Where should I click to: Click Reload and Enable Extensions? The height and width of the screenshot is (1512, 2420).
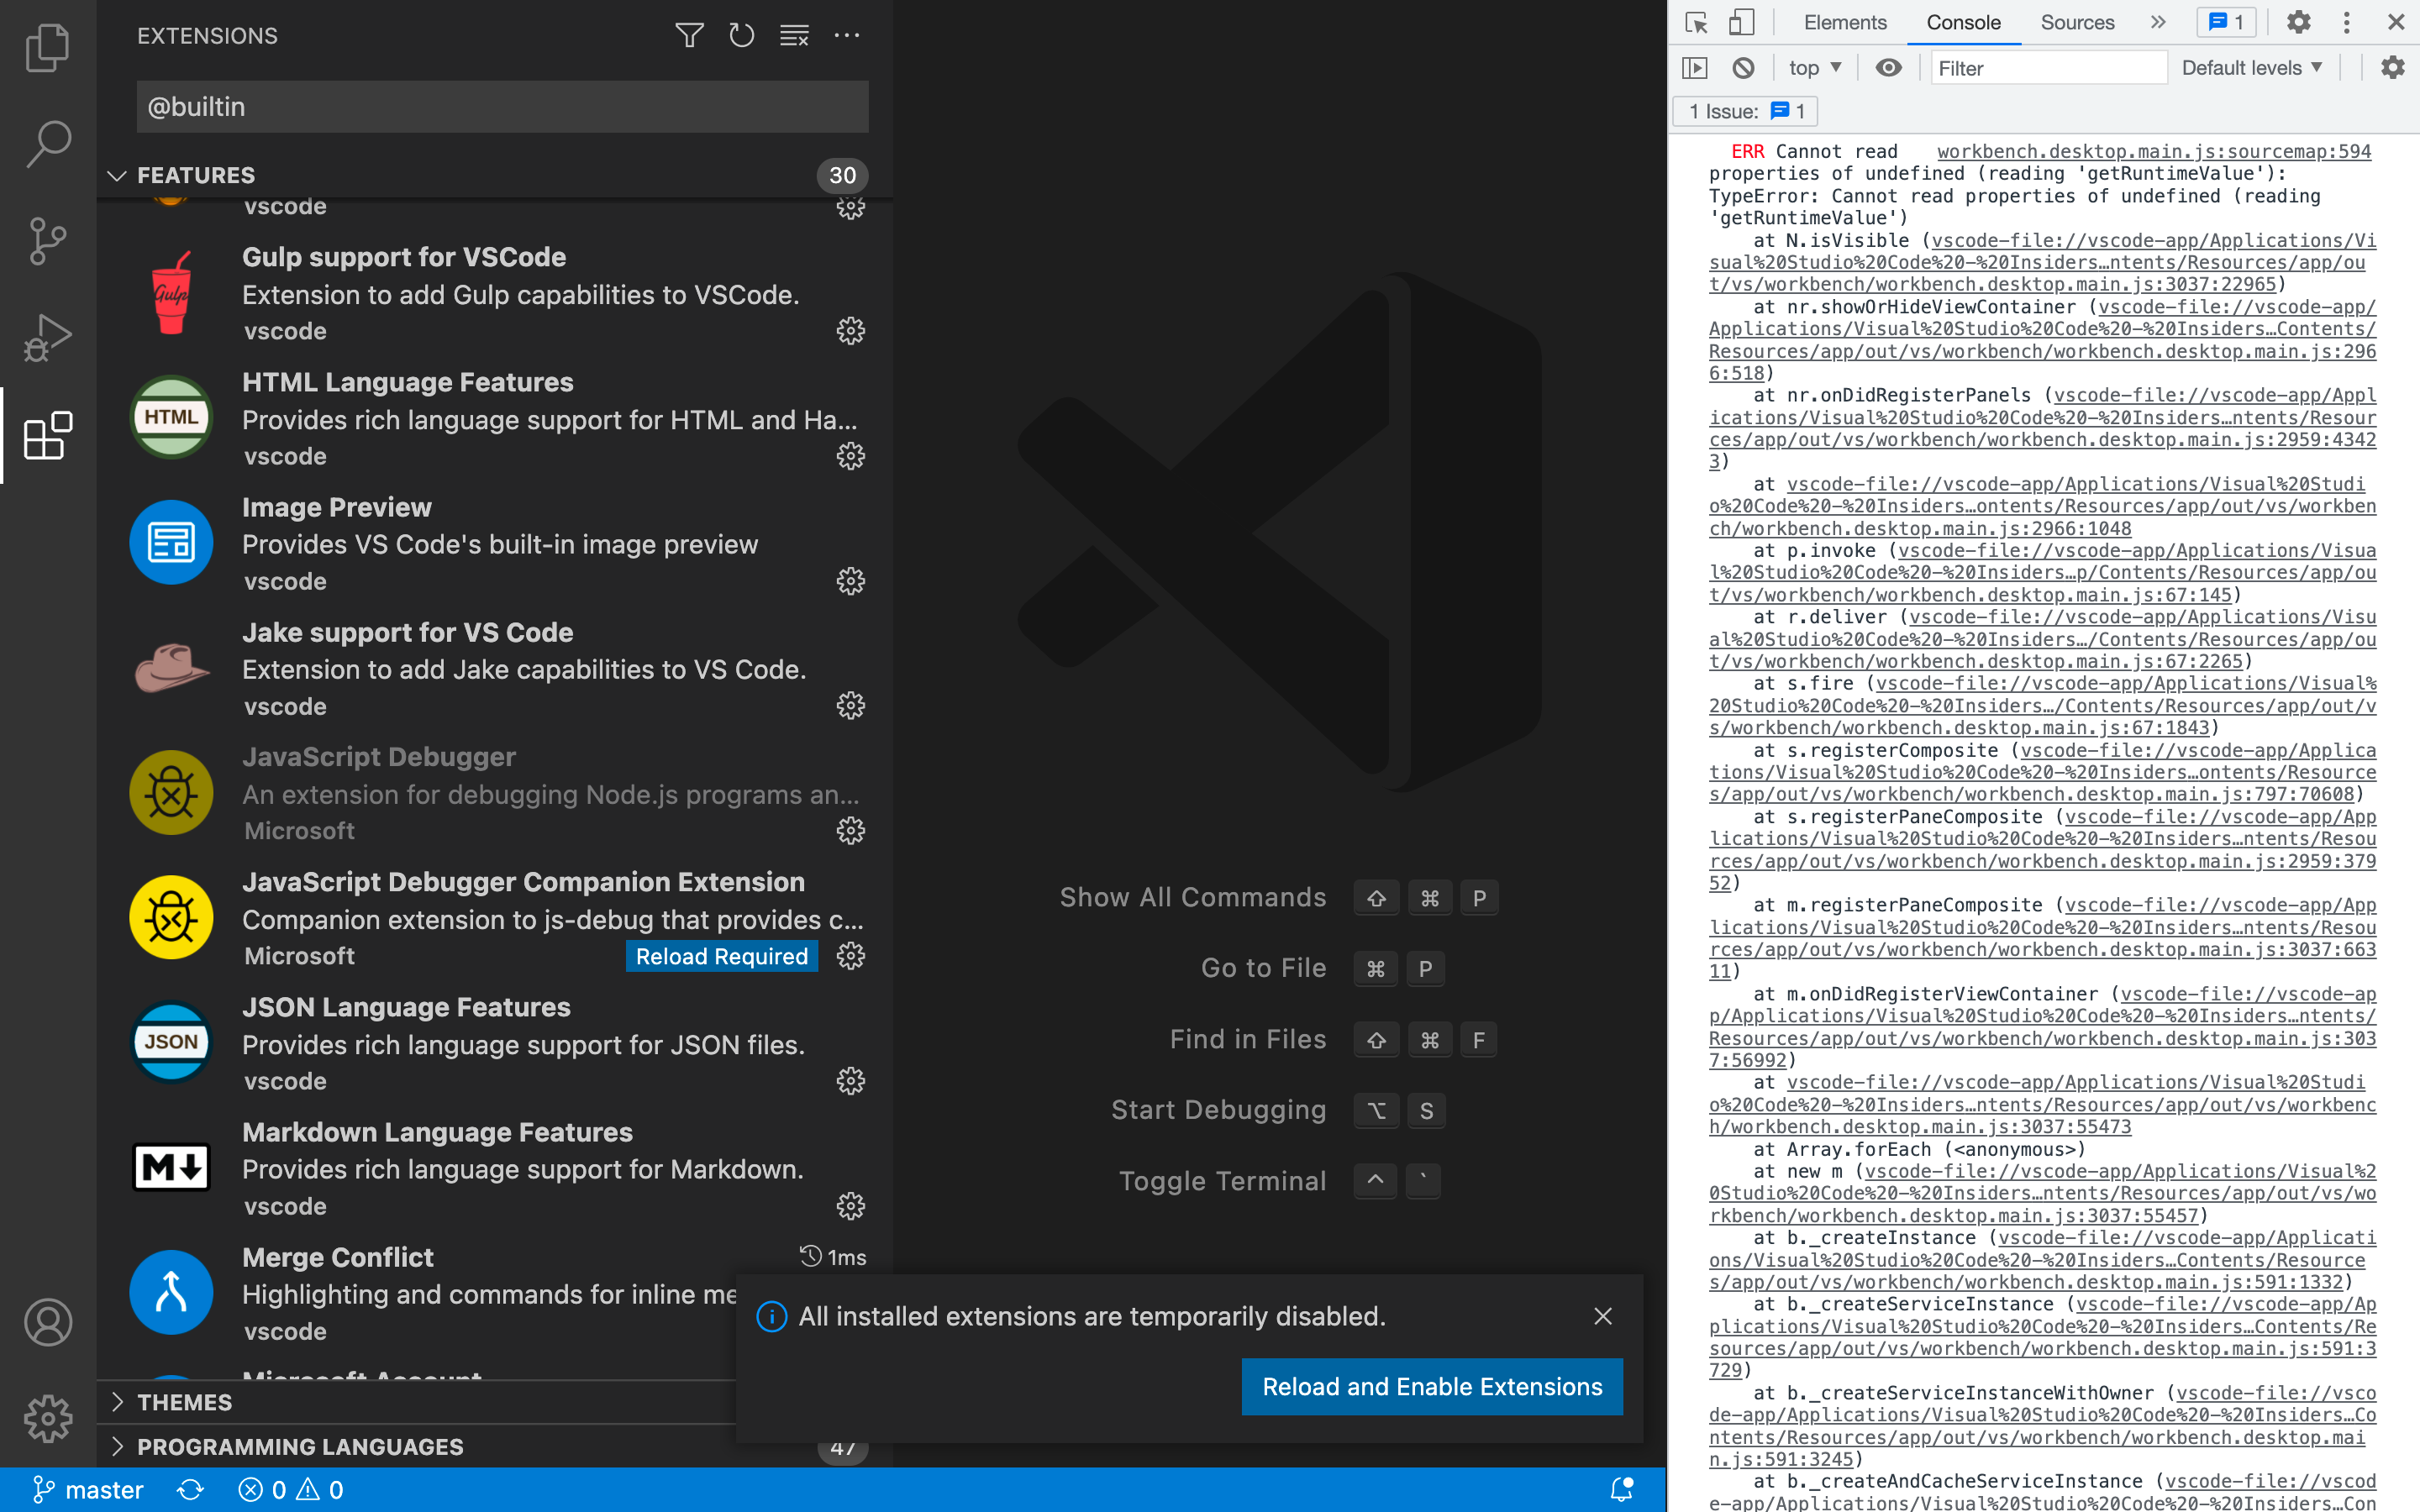pos(1431,1386)
